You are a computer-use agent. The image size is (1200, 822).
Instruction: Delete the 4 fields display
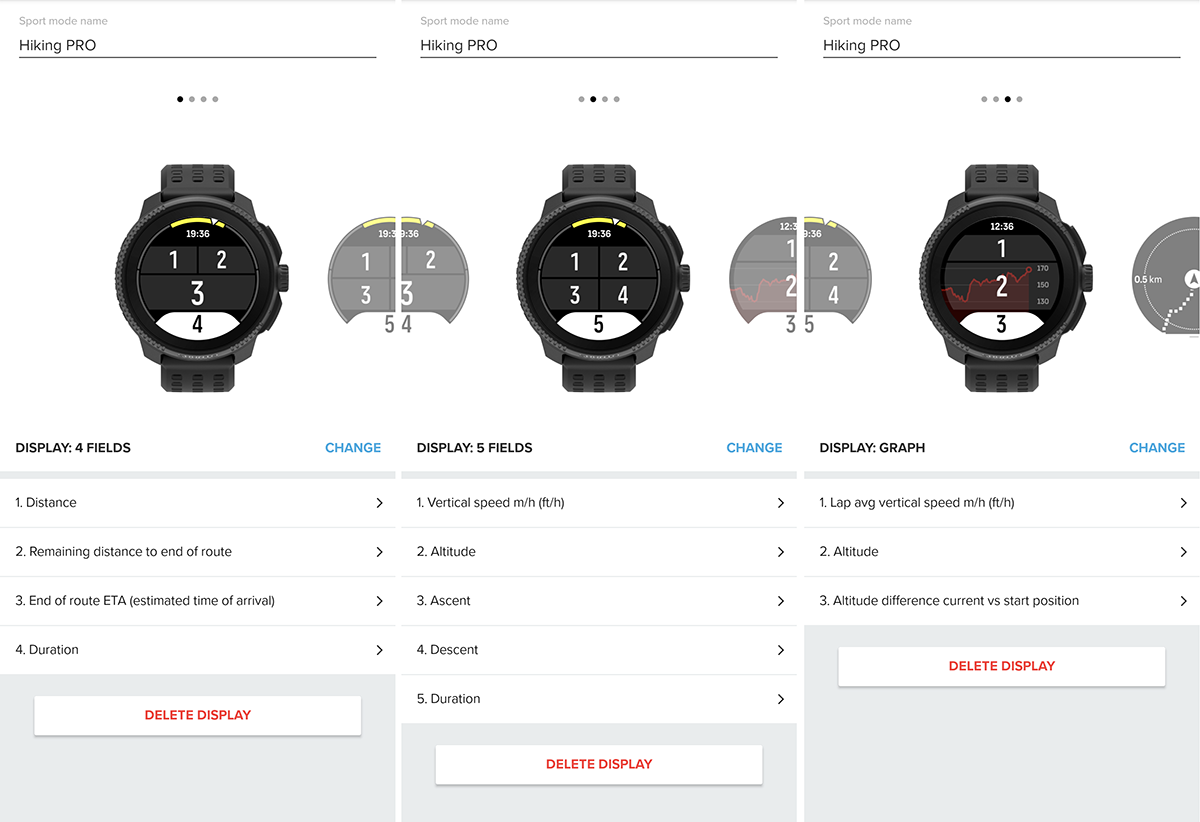198,715
